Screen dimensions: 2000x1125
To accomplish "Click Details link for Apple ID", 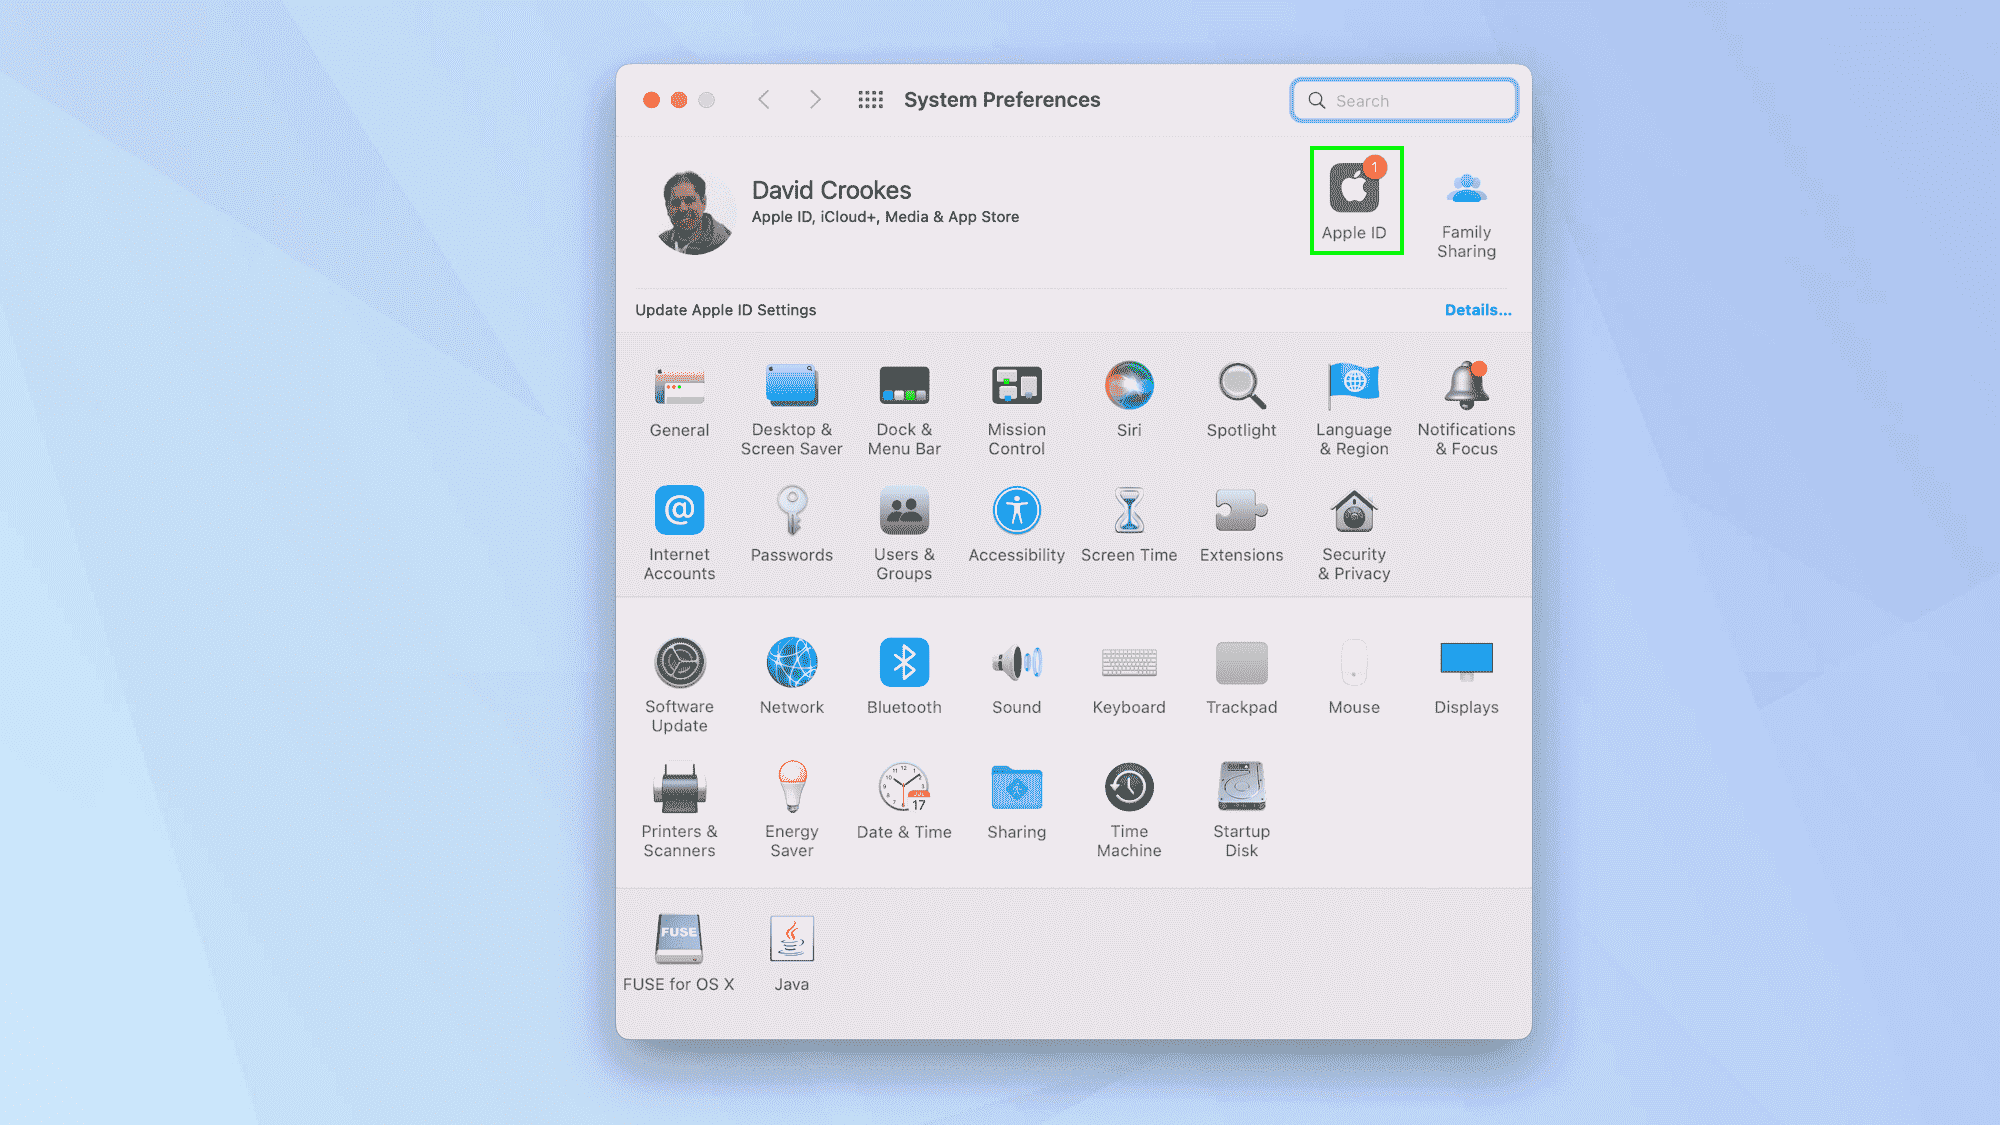I will tap(1478, 309).
